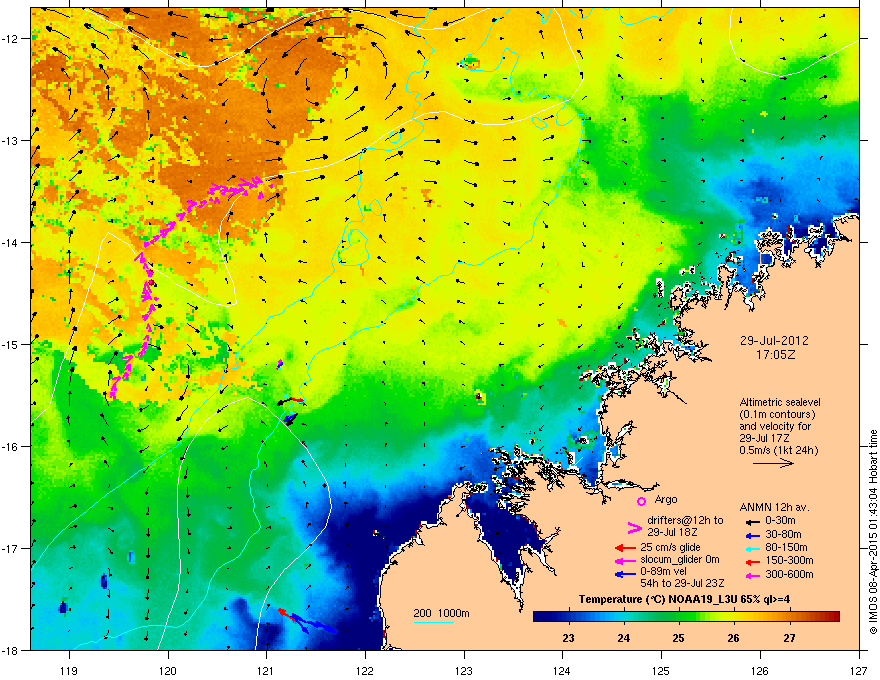Click color bar tick label '23'

pyautogui.click(x=569, y=638)
